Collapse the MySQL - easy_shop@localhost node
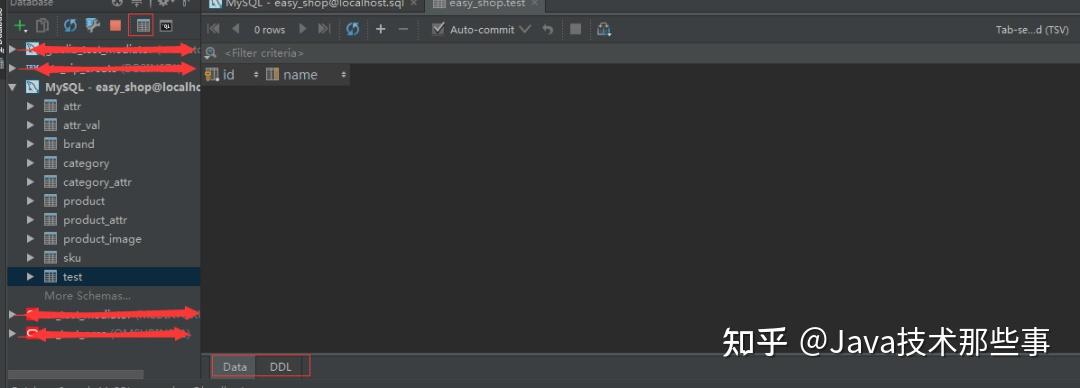 click(12, 88)
